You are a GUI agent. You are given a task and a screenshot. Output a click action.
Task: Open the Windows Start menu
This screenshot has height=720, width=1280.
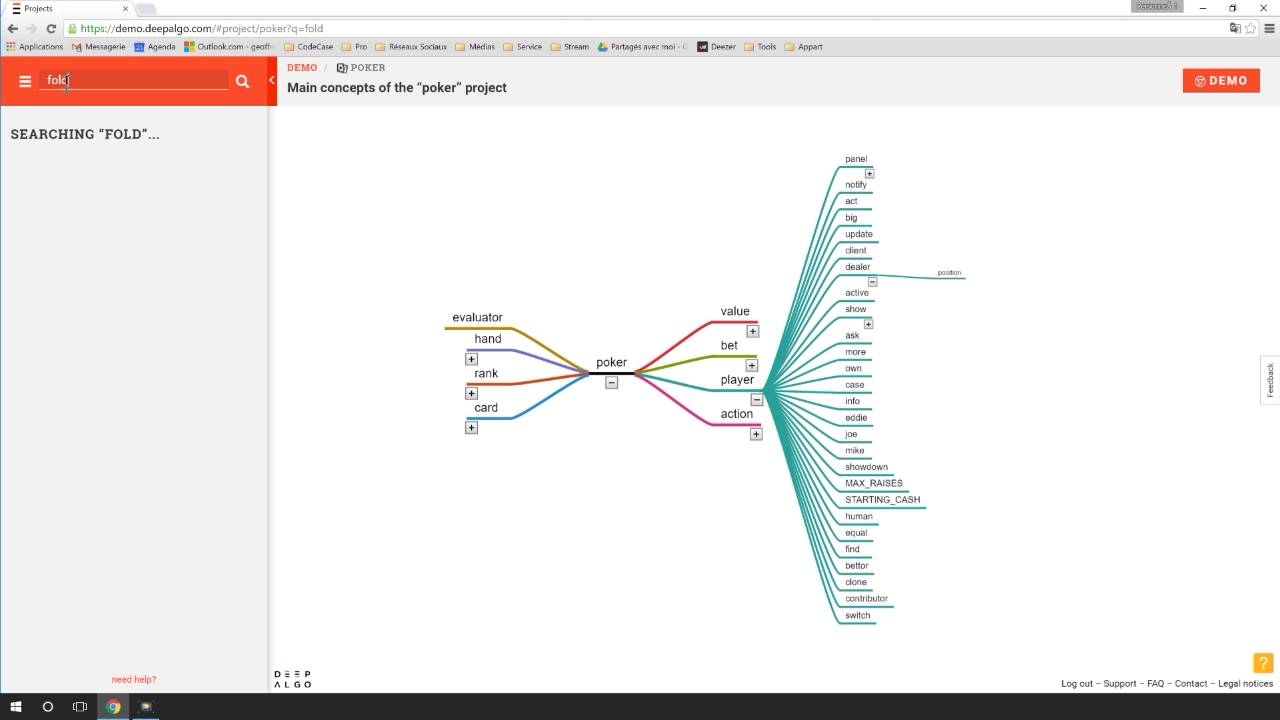point(16,707)
